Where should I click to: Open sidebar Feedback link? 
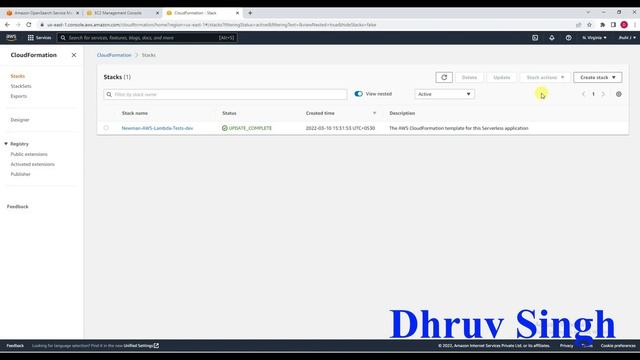point(18,207)
